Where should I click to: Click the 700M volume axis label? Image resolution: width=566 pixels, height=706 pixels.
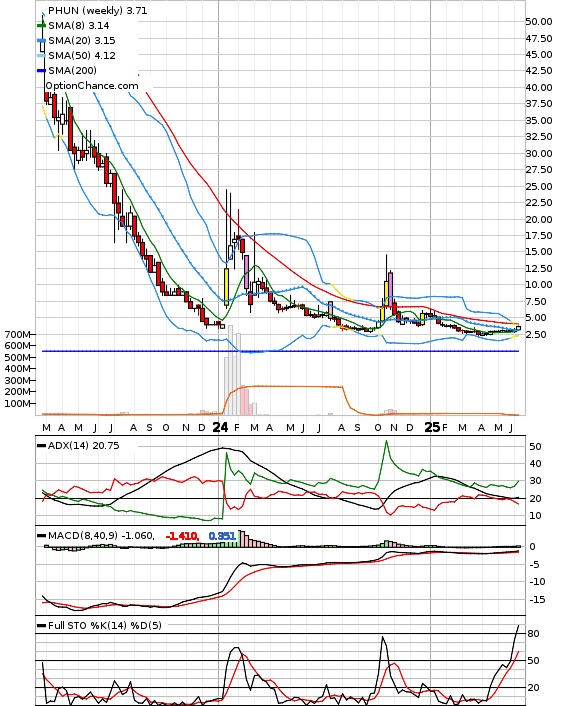coord(17,335)
